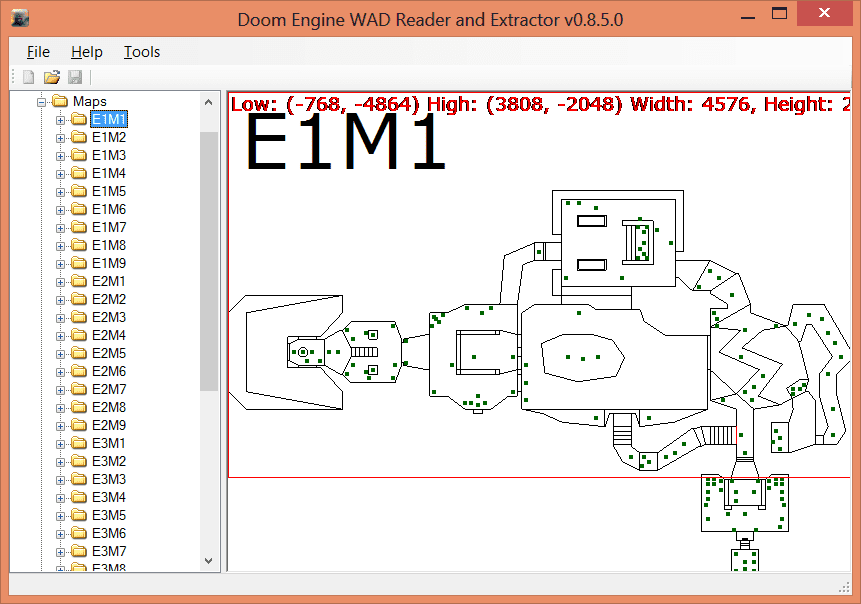Expand the E2M1 map node
861x604 pixels.
(60, 282)
